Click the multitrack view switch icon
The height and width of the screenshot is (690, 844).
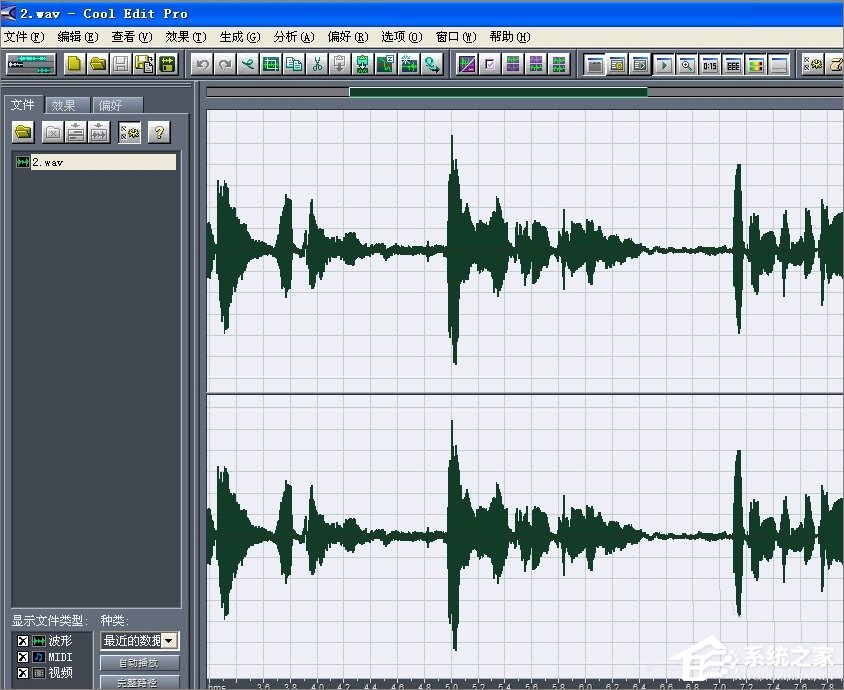tap(31, 64)
